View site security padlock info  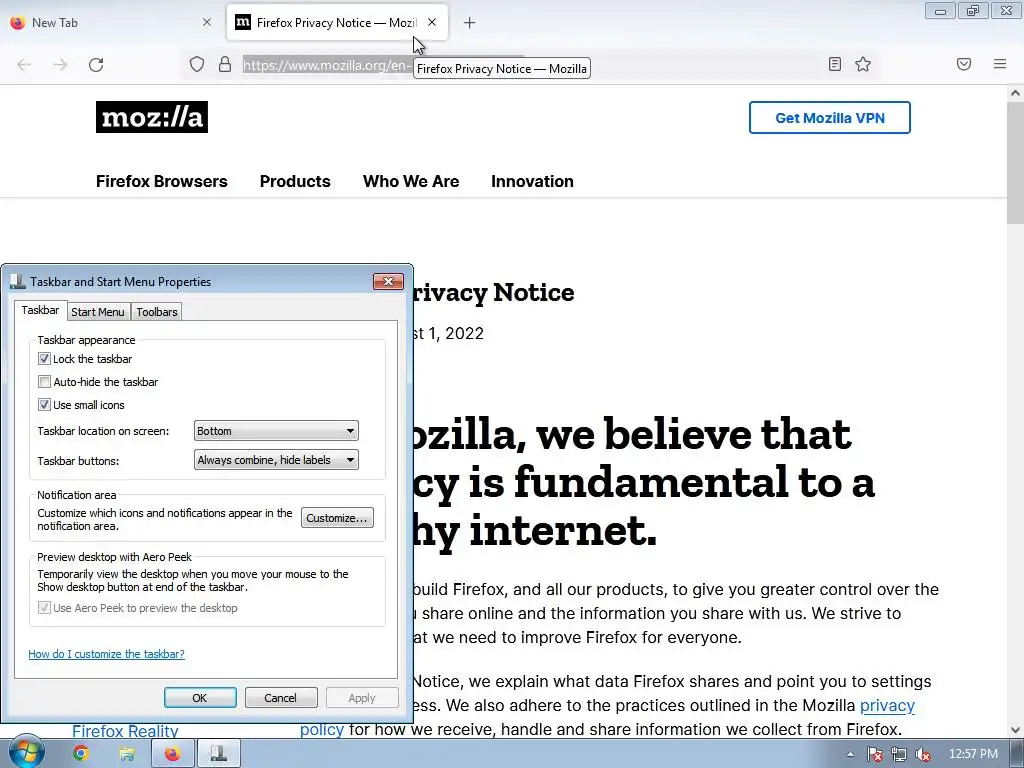225,64
